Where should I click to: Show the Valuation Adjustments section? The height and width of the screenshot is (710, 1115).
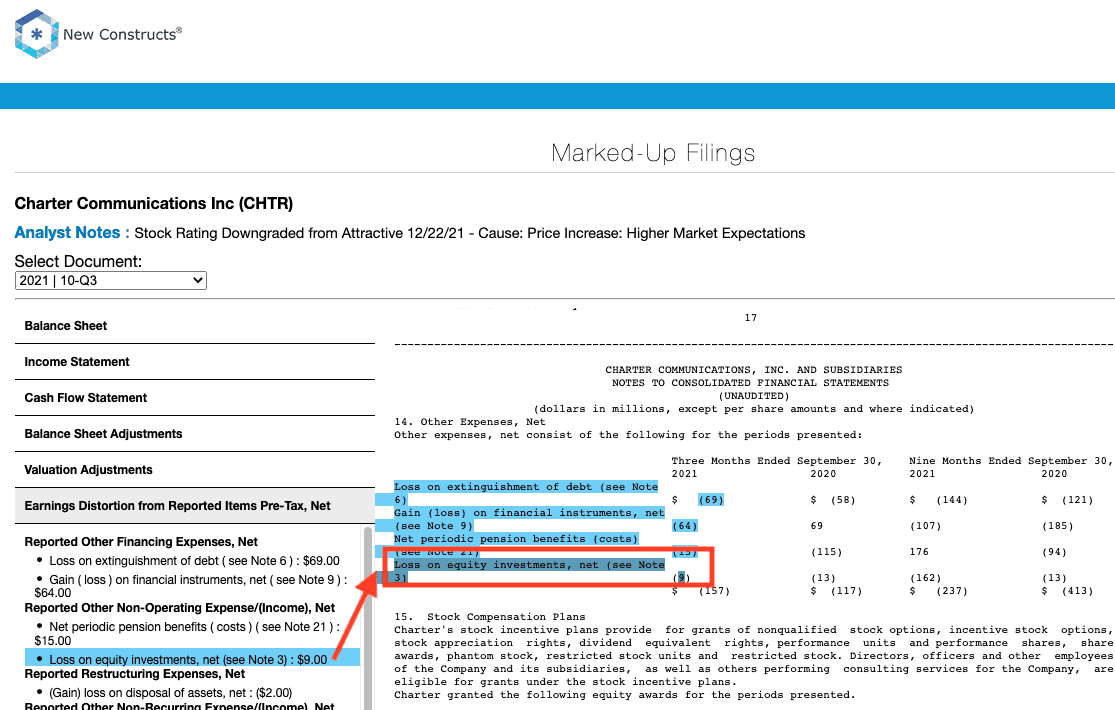pos(195,470)
